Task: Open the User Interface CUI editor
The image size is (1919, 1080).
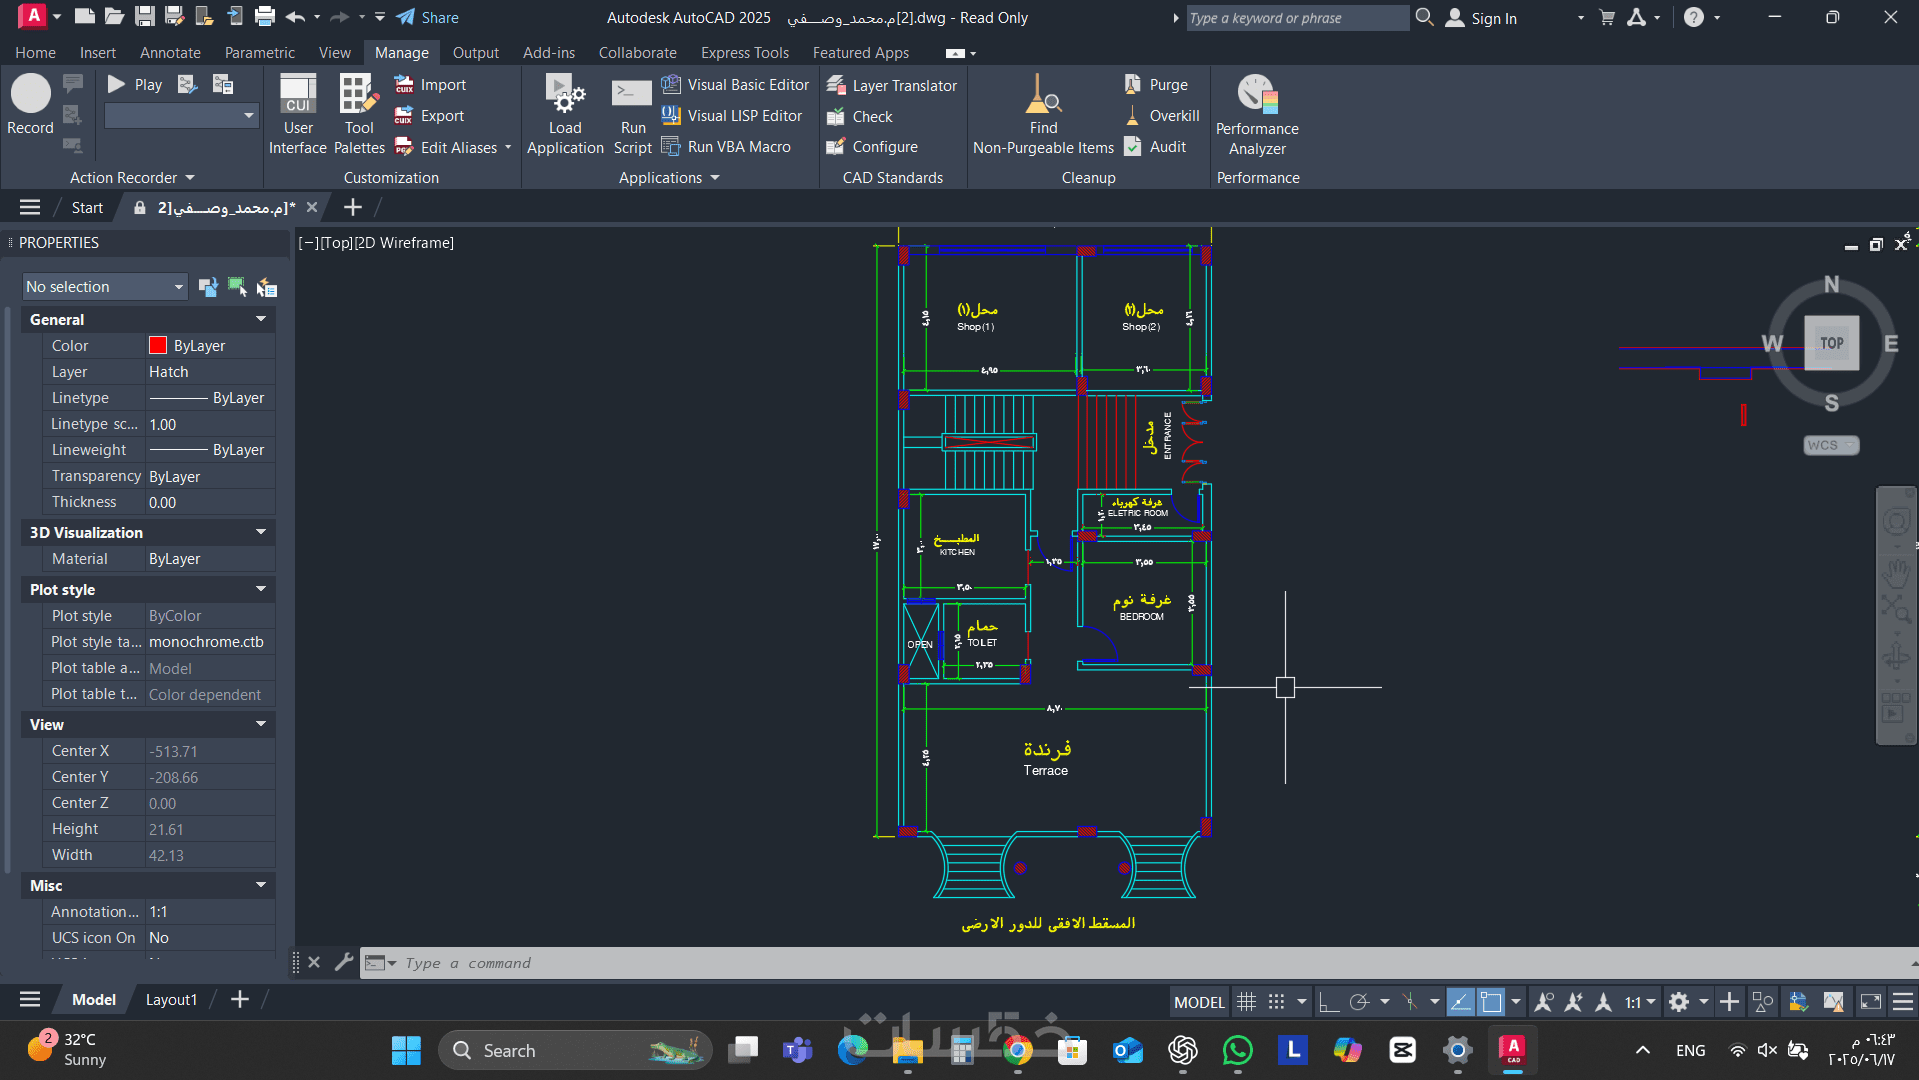Action: pyautogui.click(x=298, y=114)
